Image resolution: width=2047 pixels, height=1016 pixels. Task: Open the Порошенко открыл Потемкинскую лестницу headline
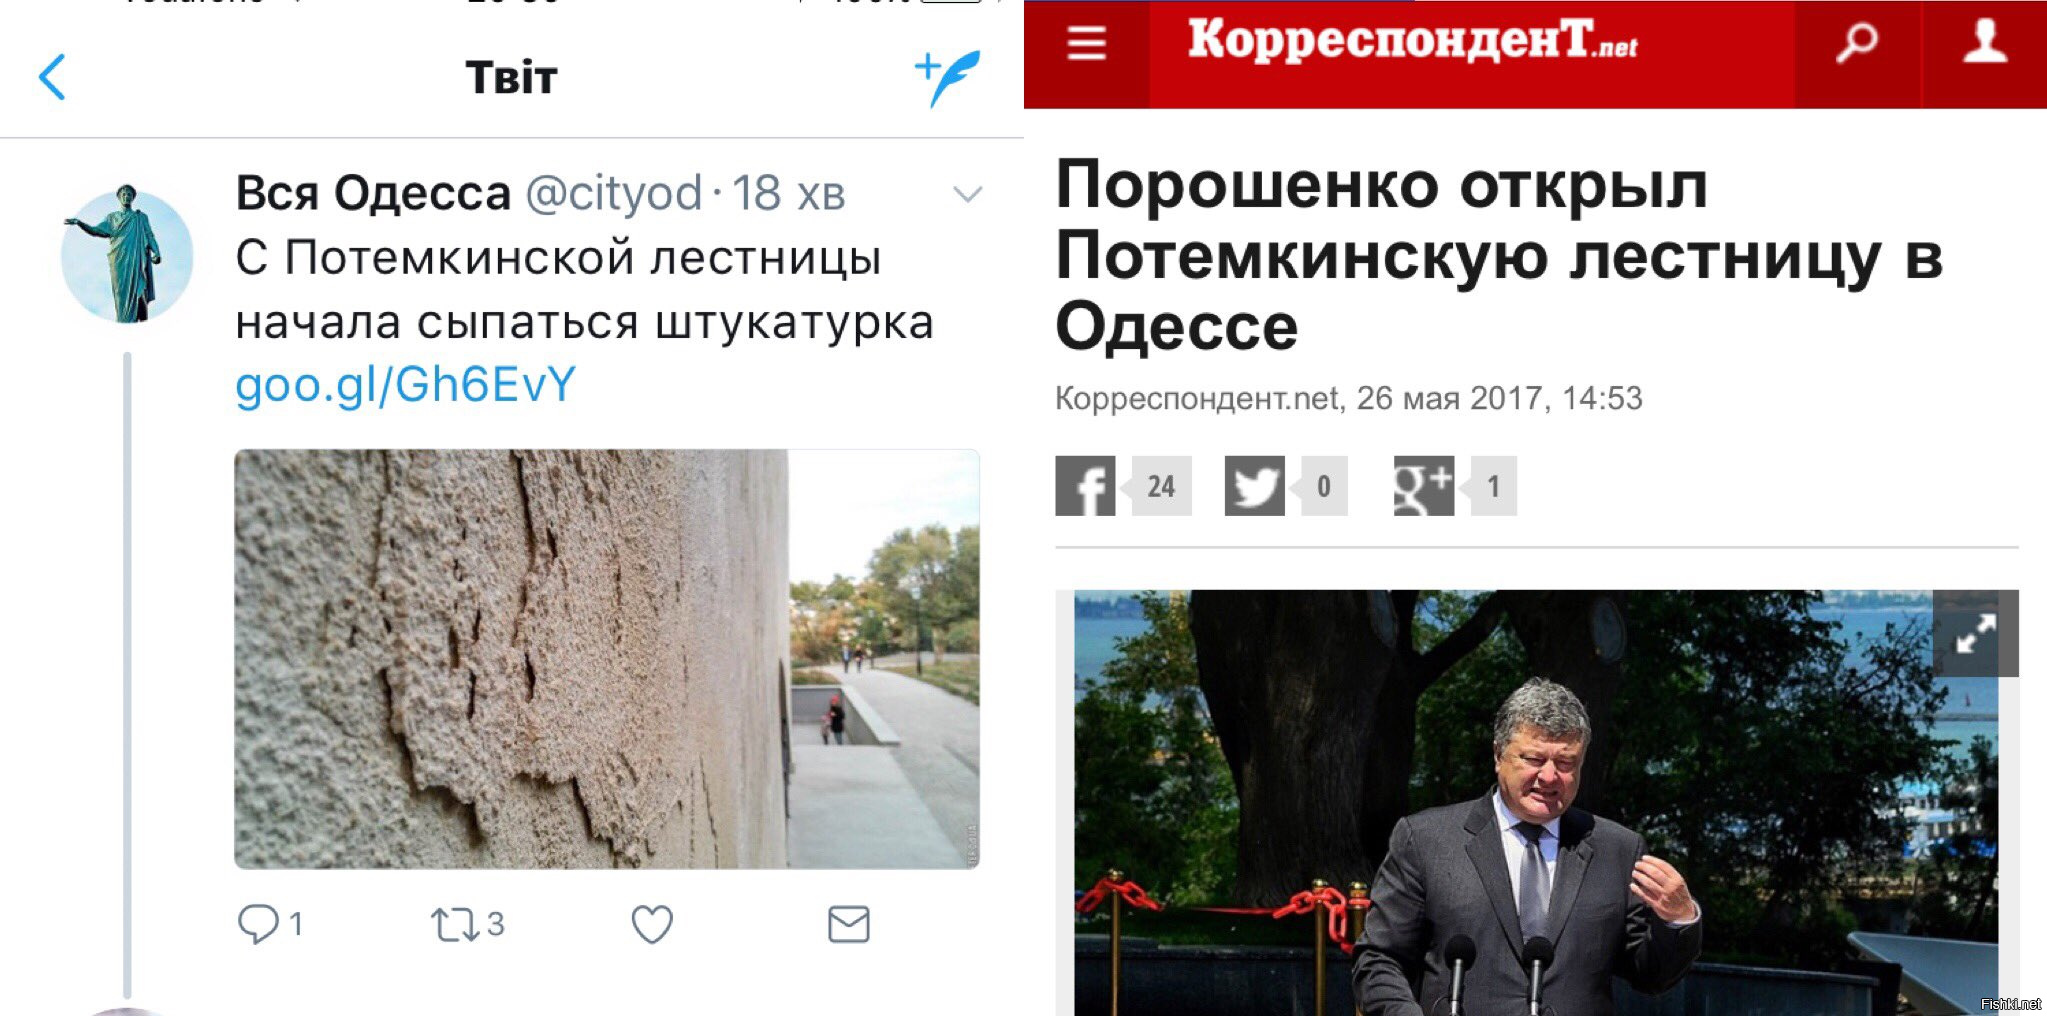click(1499, 256)
